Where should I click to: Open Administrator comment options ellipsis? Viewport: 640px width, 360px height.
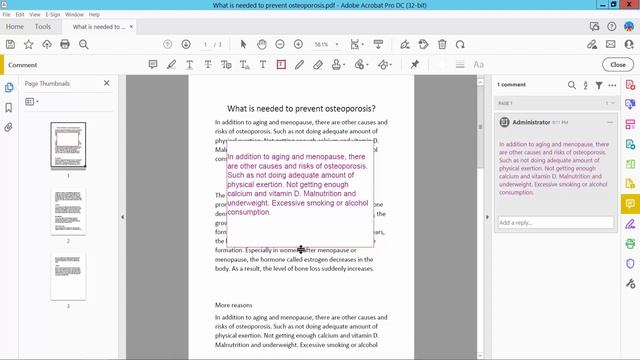tap(610, 122)
